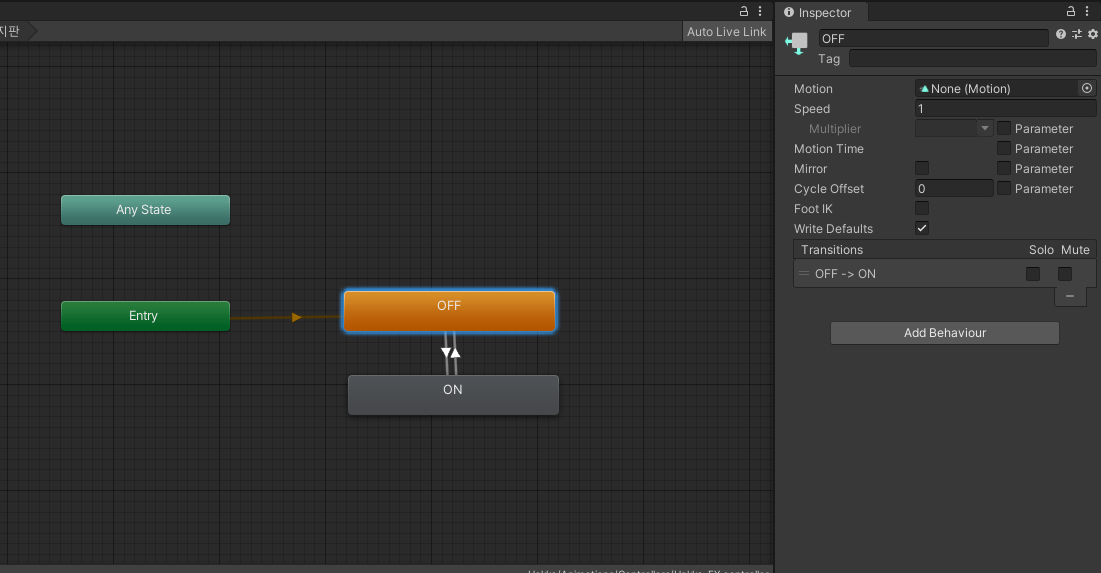The height and width of the screenshot is (573, 1101).
Task: Select the Any State node
Action: 145,210
